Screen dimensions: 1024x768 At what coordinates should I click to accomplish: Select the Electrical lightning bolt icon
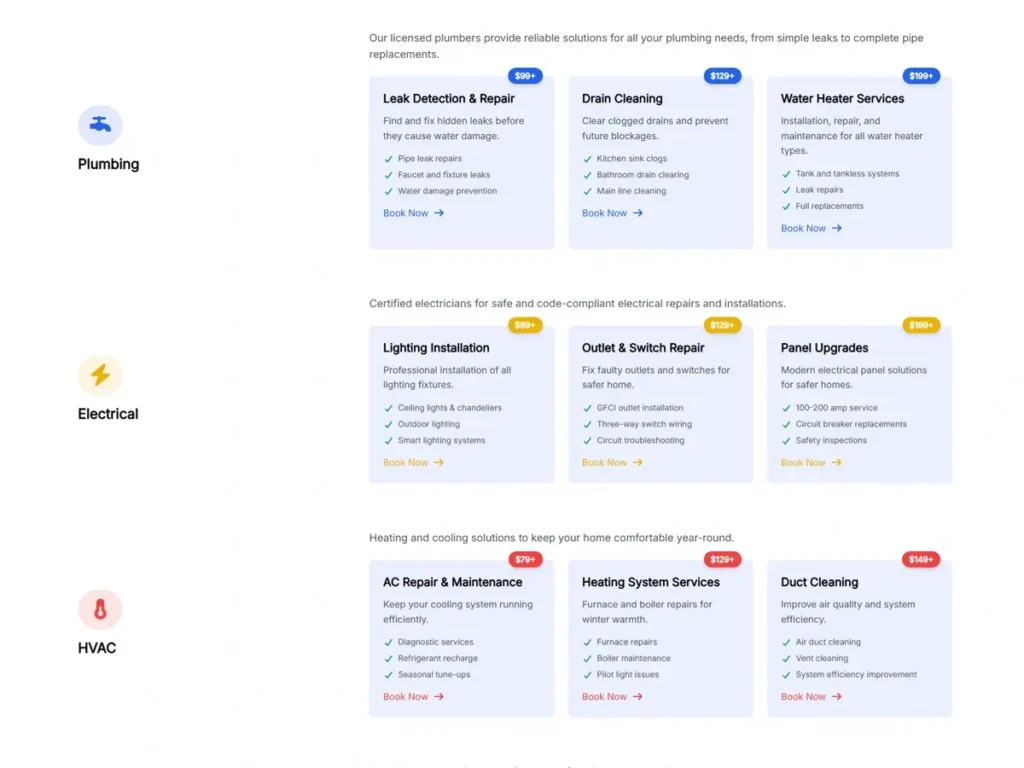click(x=100, y=374)
